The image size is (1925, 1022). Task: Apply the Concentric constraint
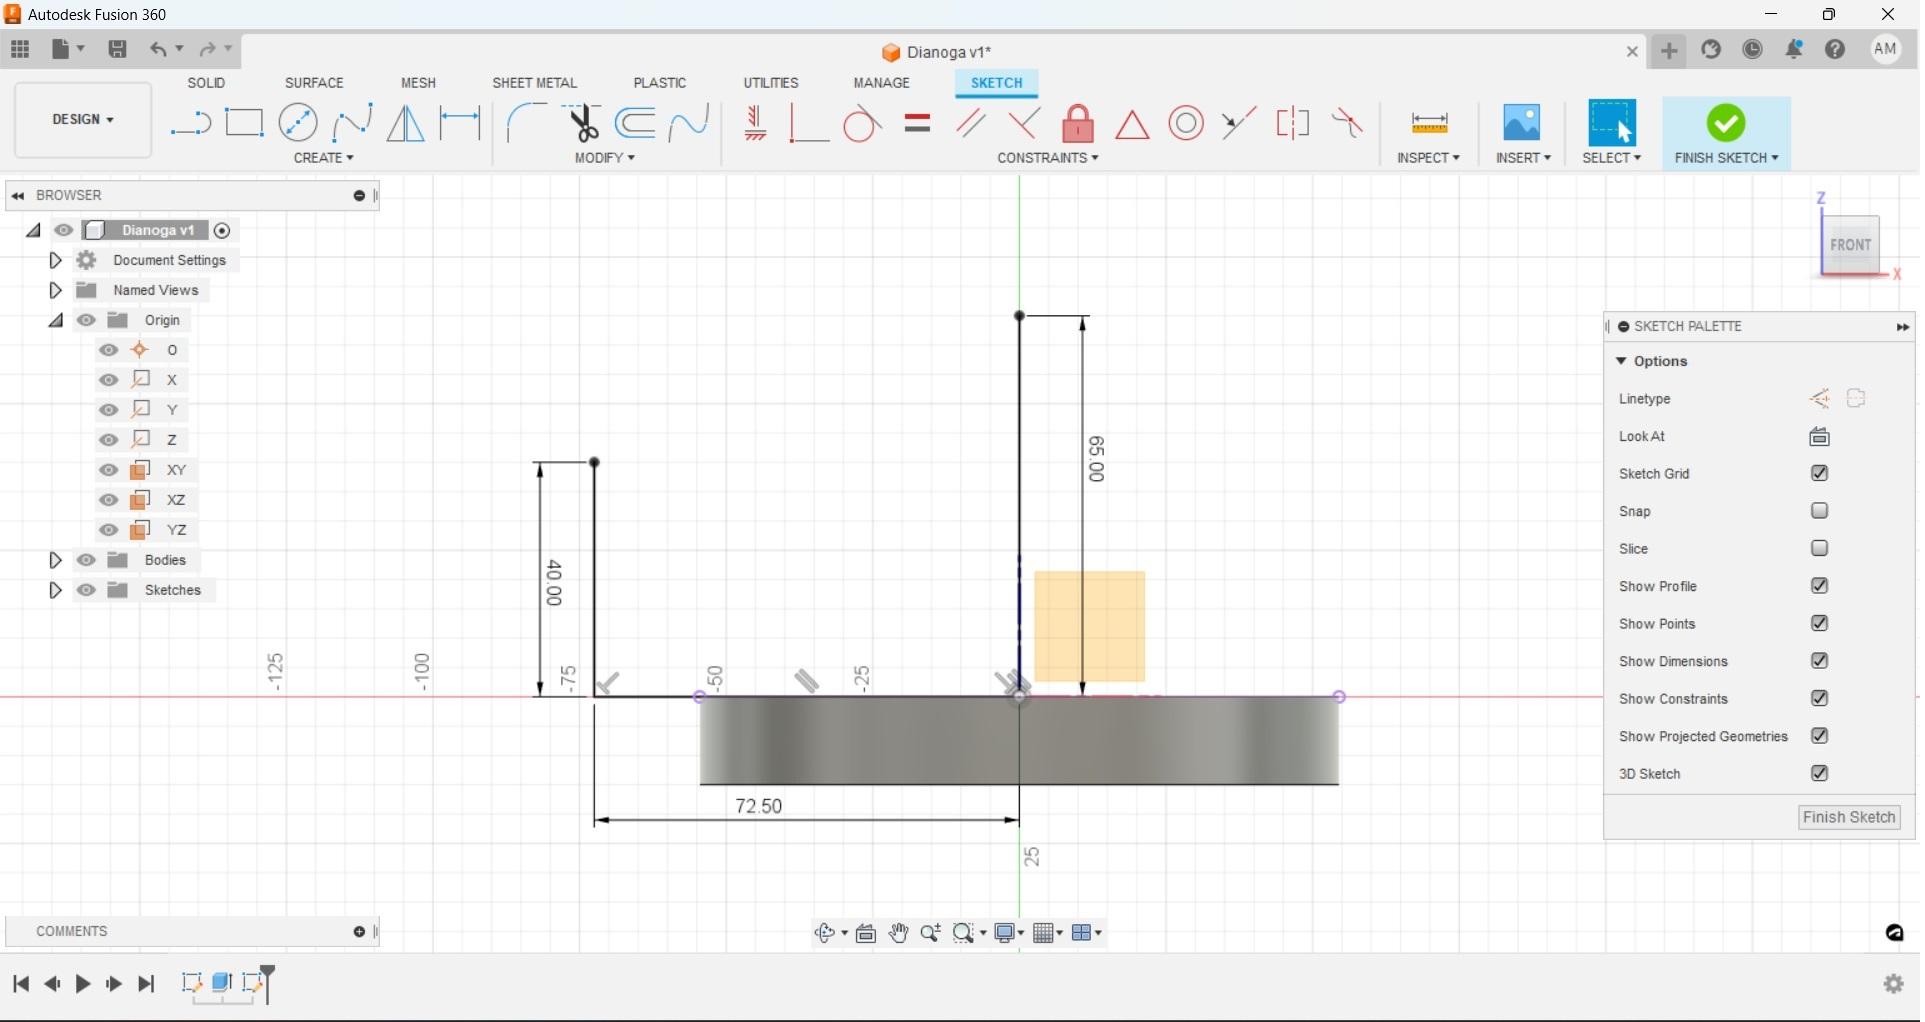1186,123
